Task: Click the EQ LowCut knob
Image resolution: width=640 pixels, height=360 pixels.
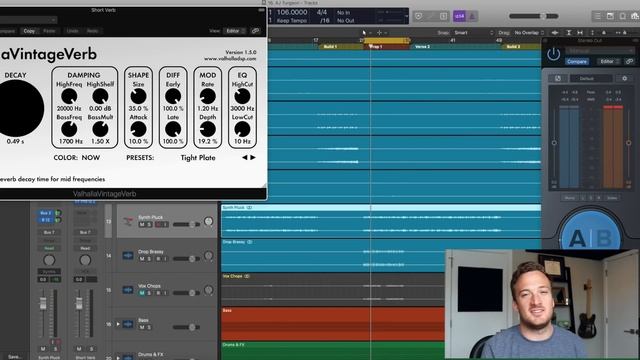Action: click(242, 129)
